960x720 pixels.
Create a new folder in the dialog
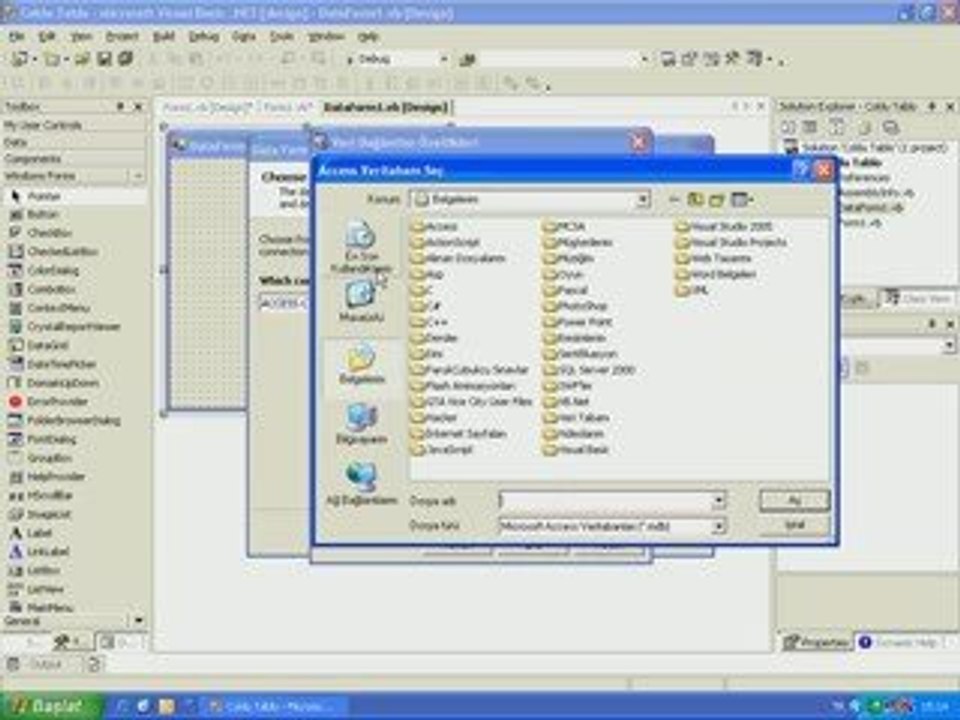point(717,200)
